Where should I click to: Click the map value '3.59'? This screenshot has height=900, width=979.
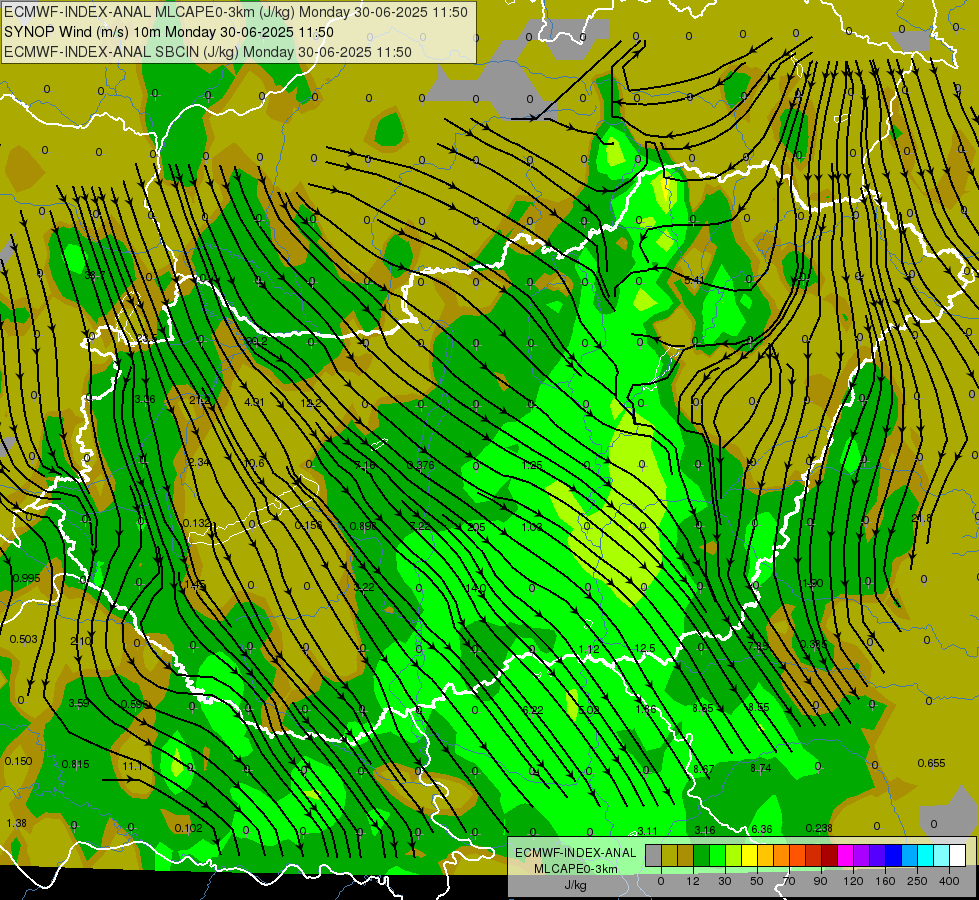(x=79, y=703)
